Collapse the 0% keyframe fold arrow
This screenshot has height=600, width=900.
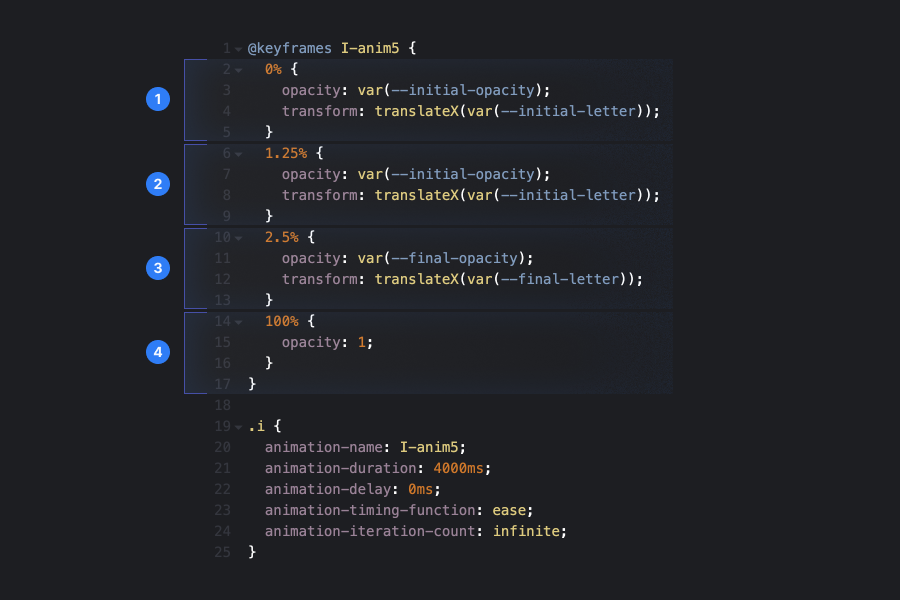coord(238,71)
